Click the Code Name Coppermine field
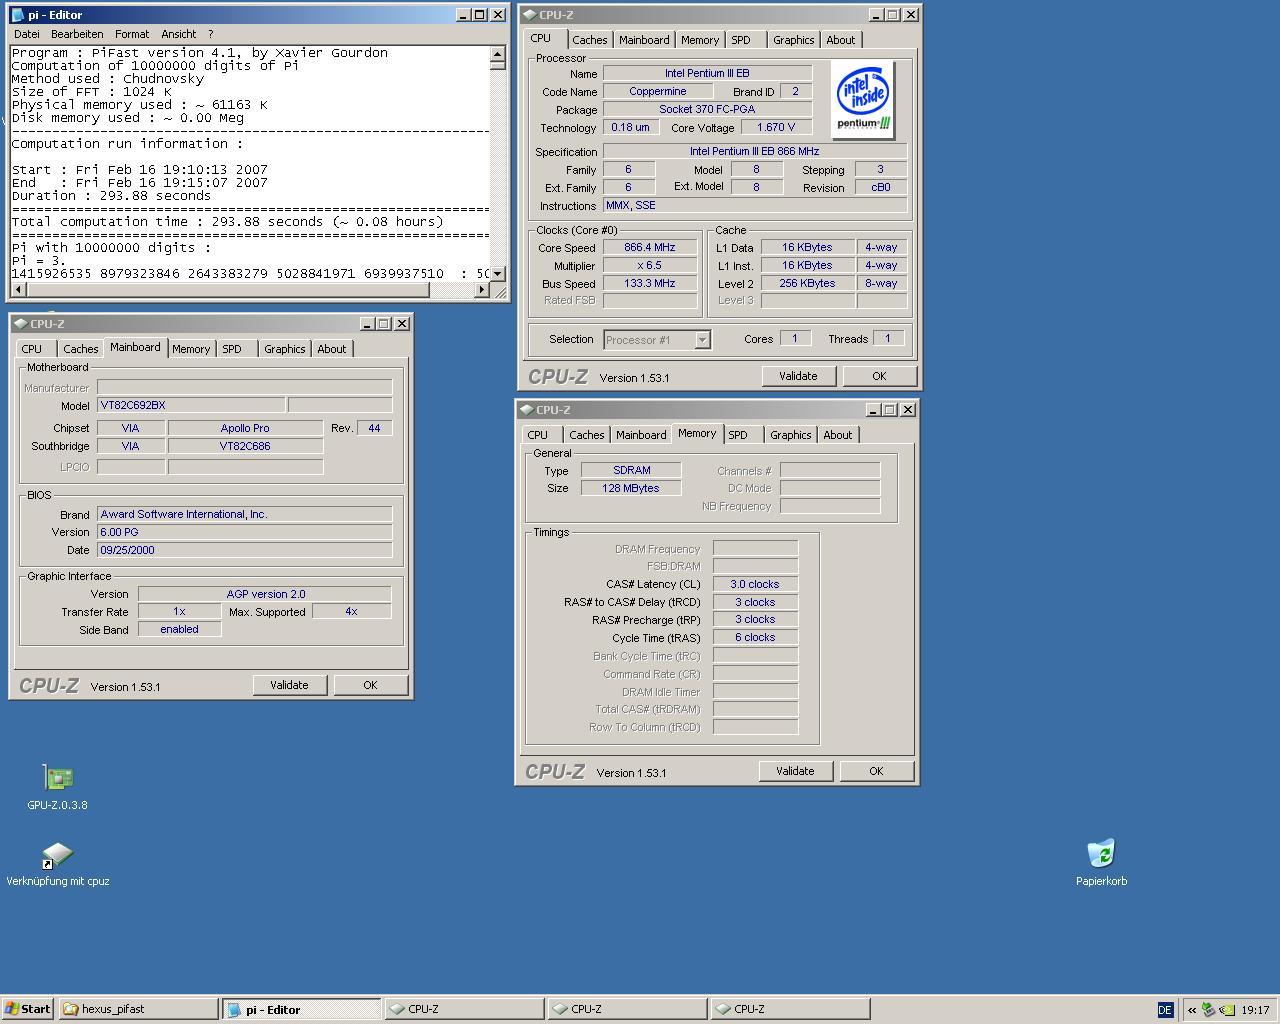Screen dimensions: 1280x1024 point(658,92)
